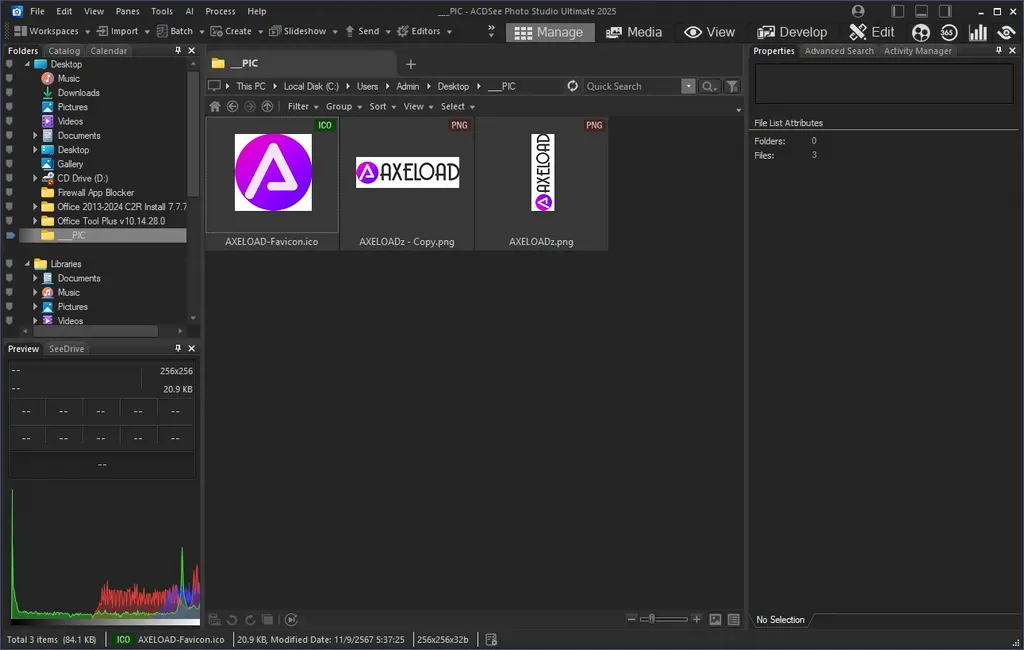Expand the toolbar overflow chevron

click(x=491, y=30)
